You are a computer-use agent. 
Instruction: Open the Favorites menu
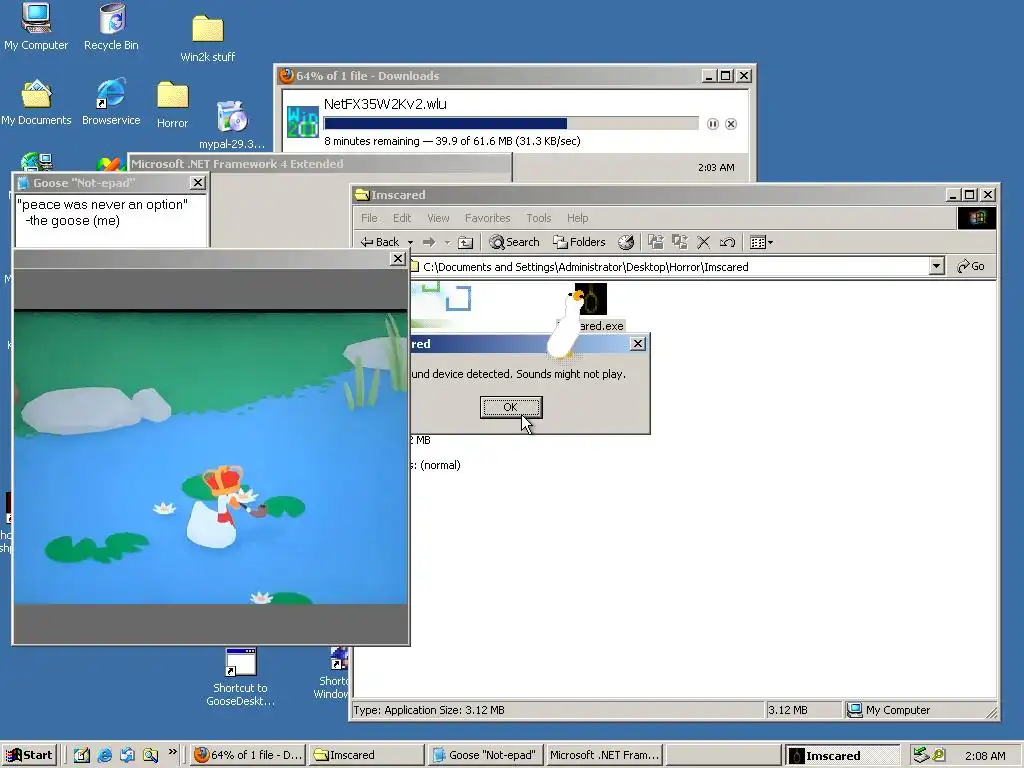point(487,218)
